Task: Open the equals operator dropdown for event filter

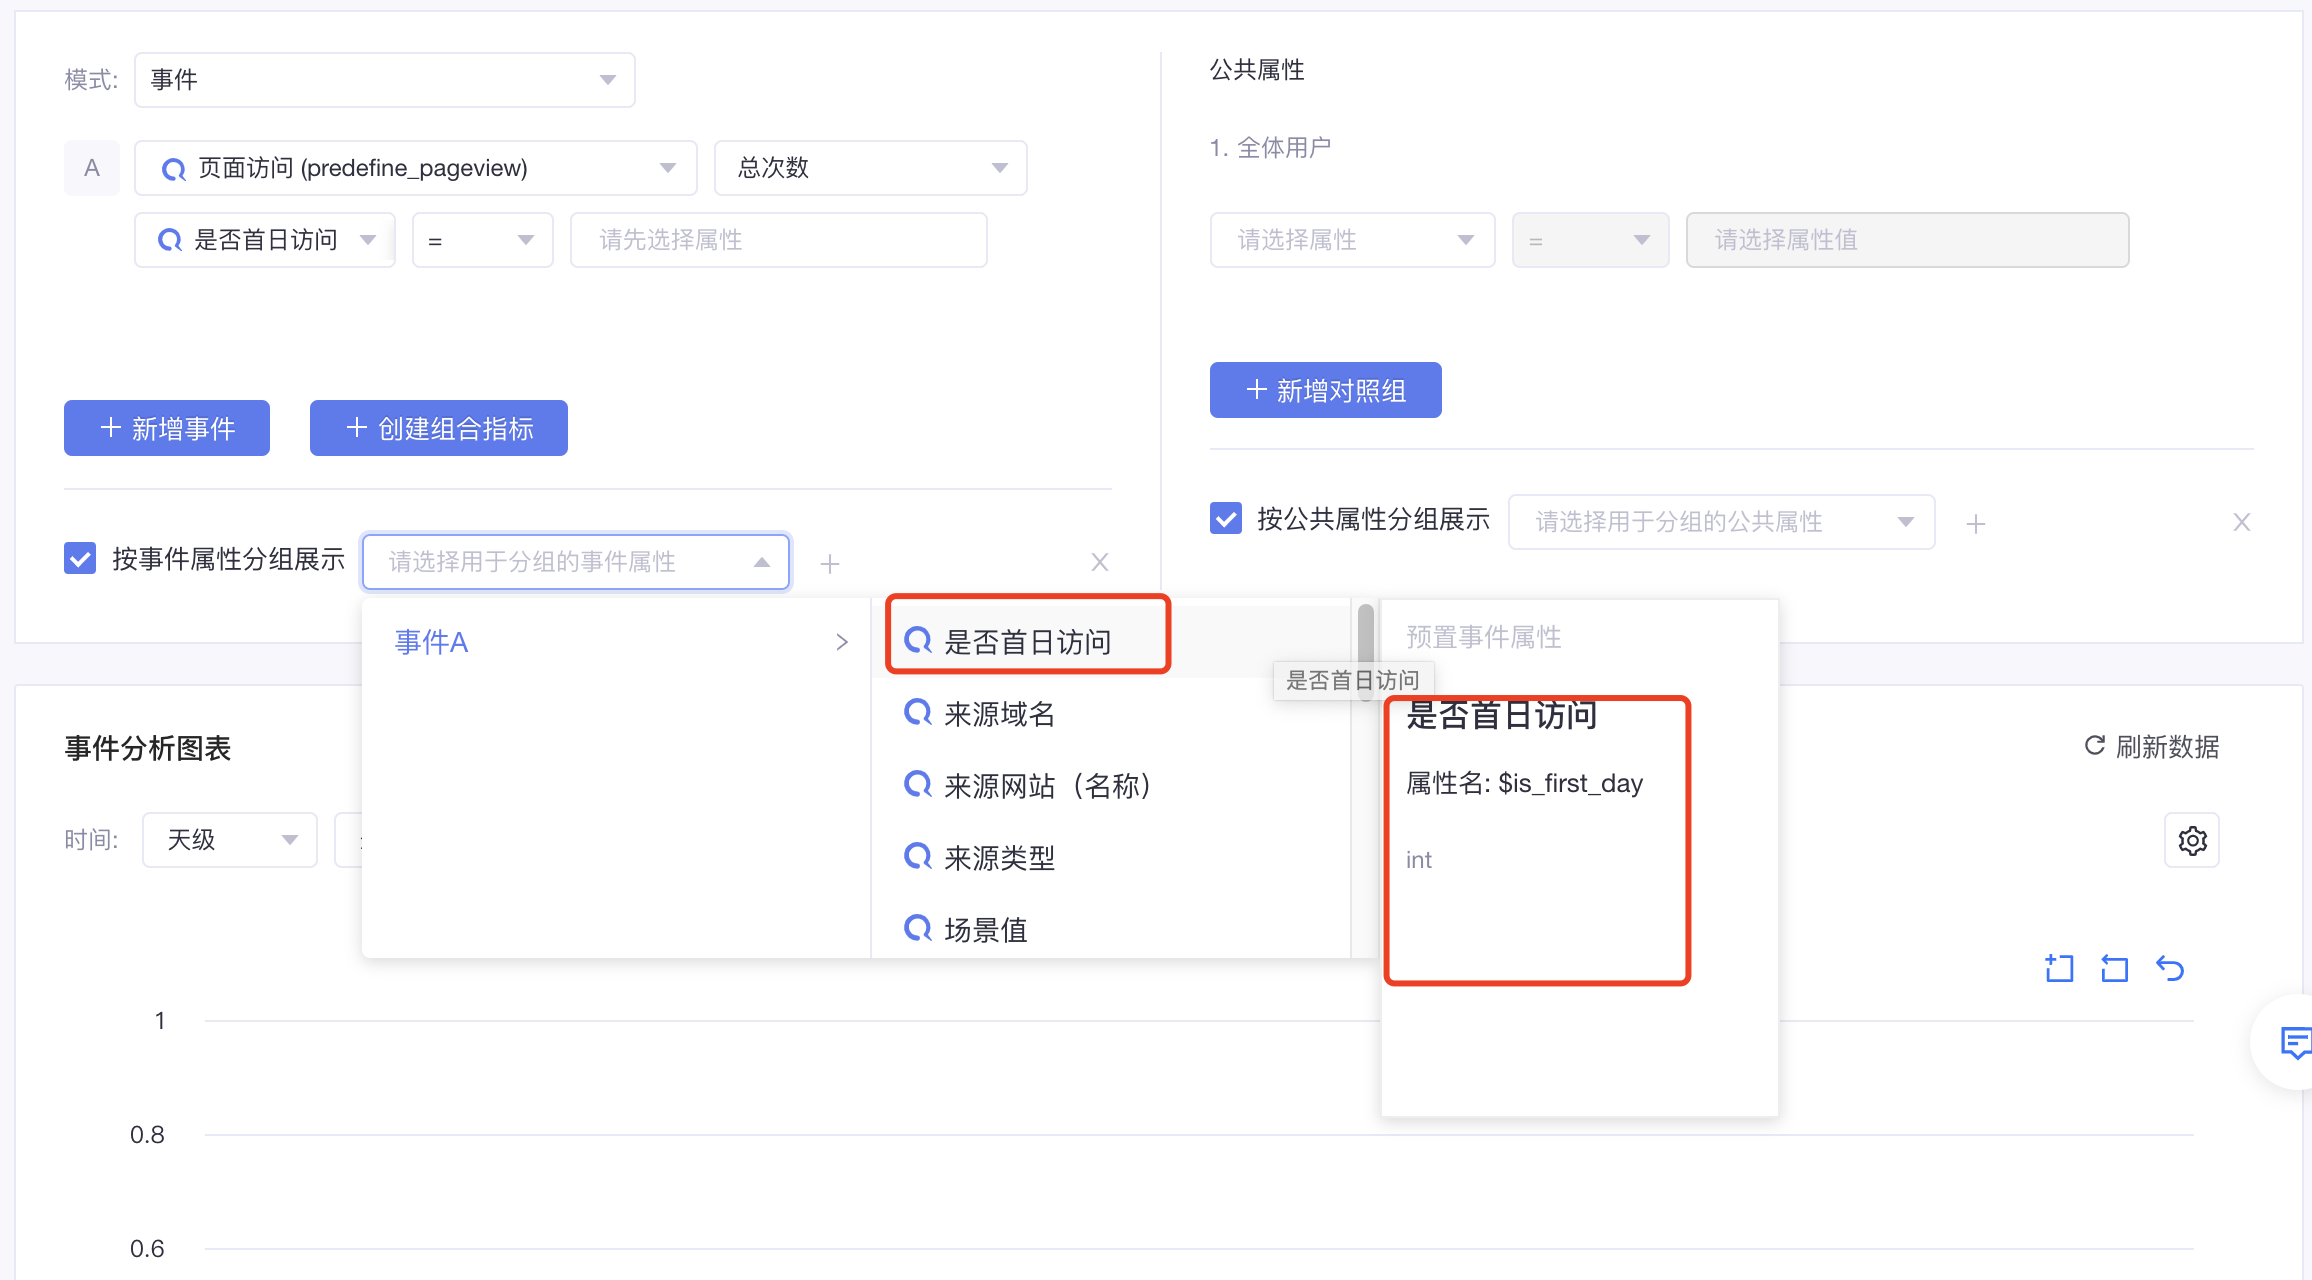Action: tap(482, 240)
